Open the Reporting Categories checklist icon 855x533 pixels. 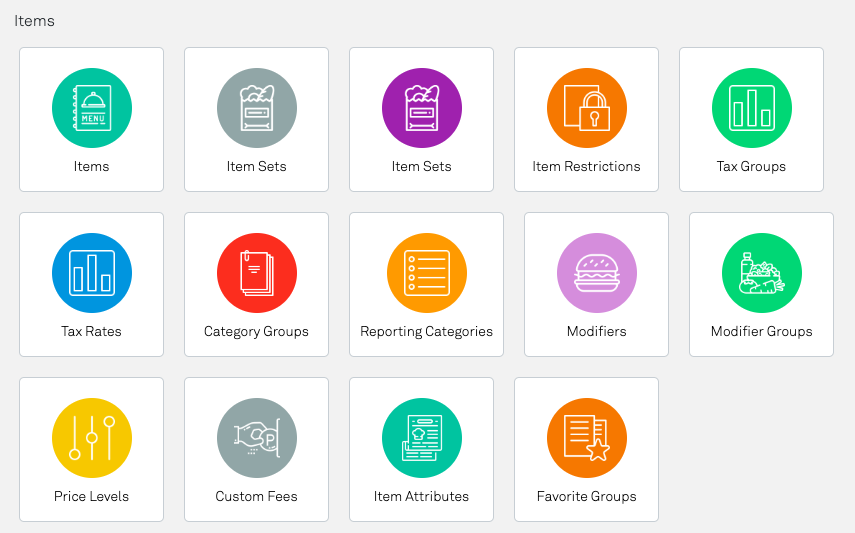(427, 273)
